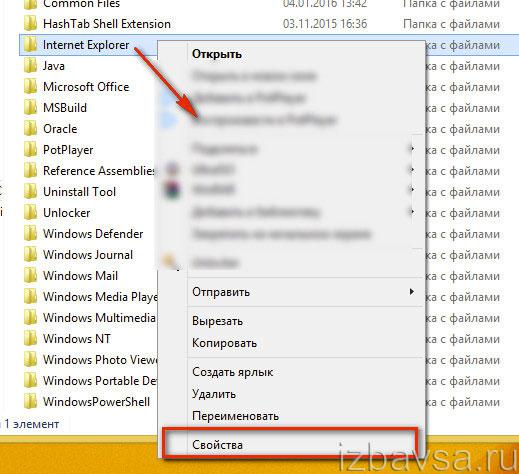
Task: Click the WindowsPowerShell folder icon
Action: click(x=30, y=402)
